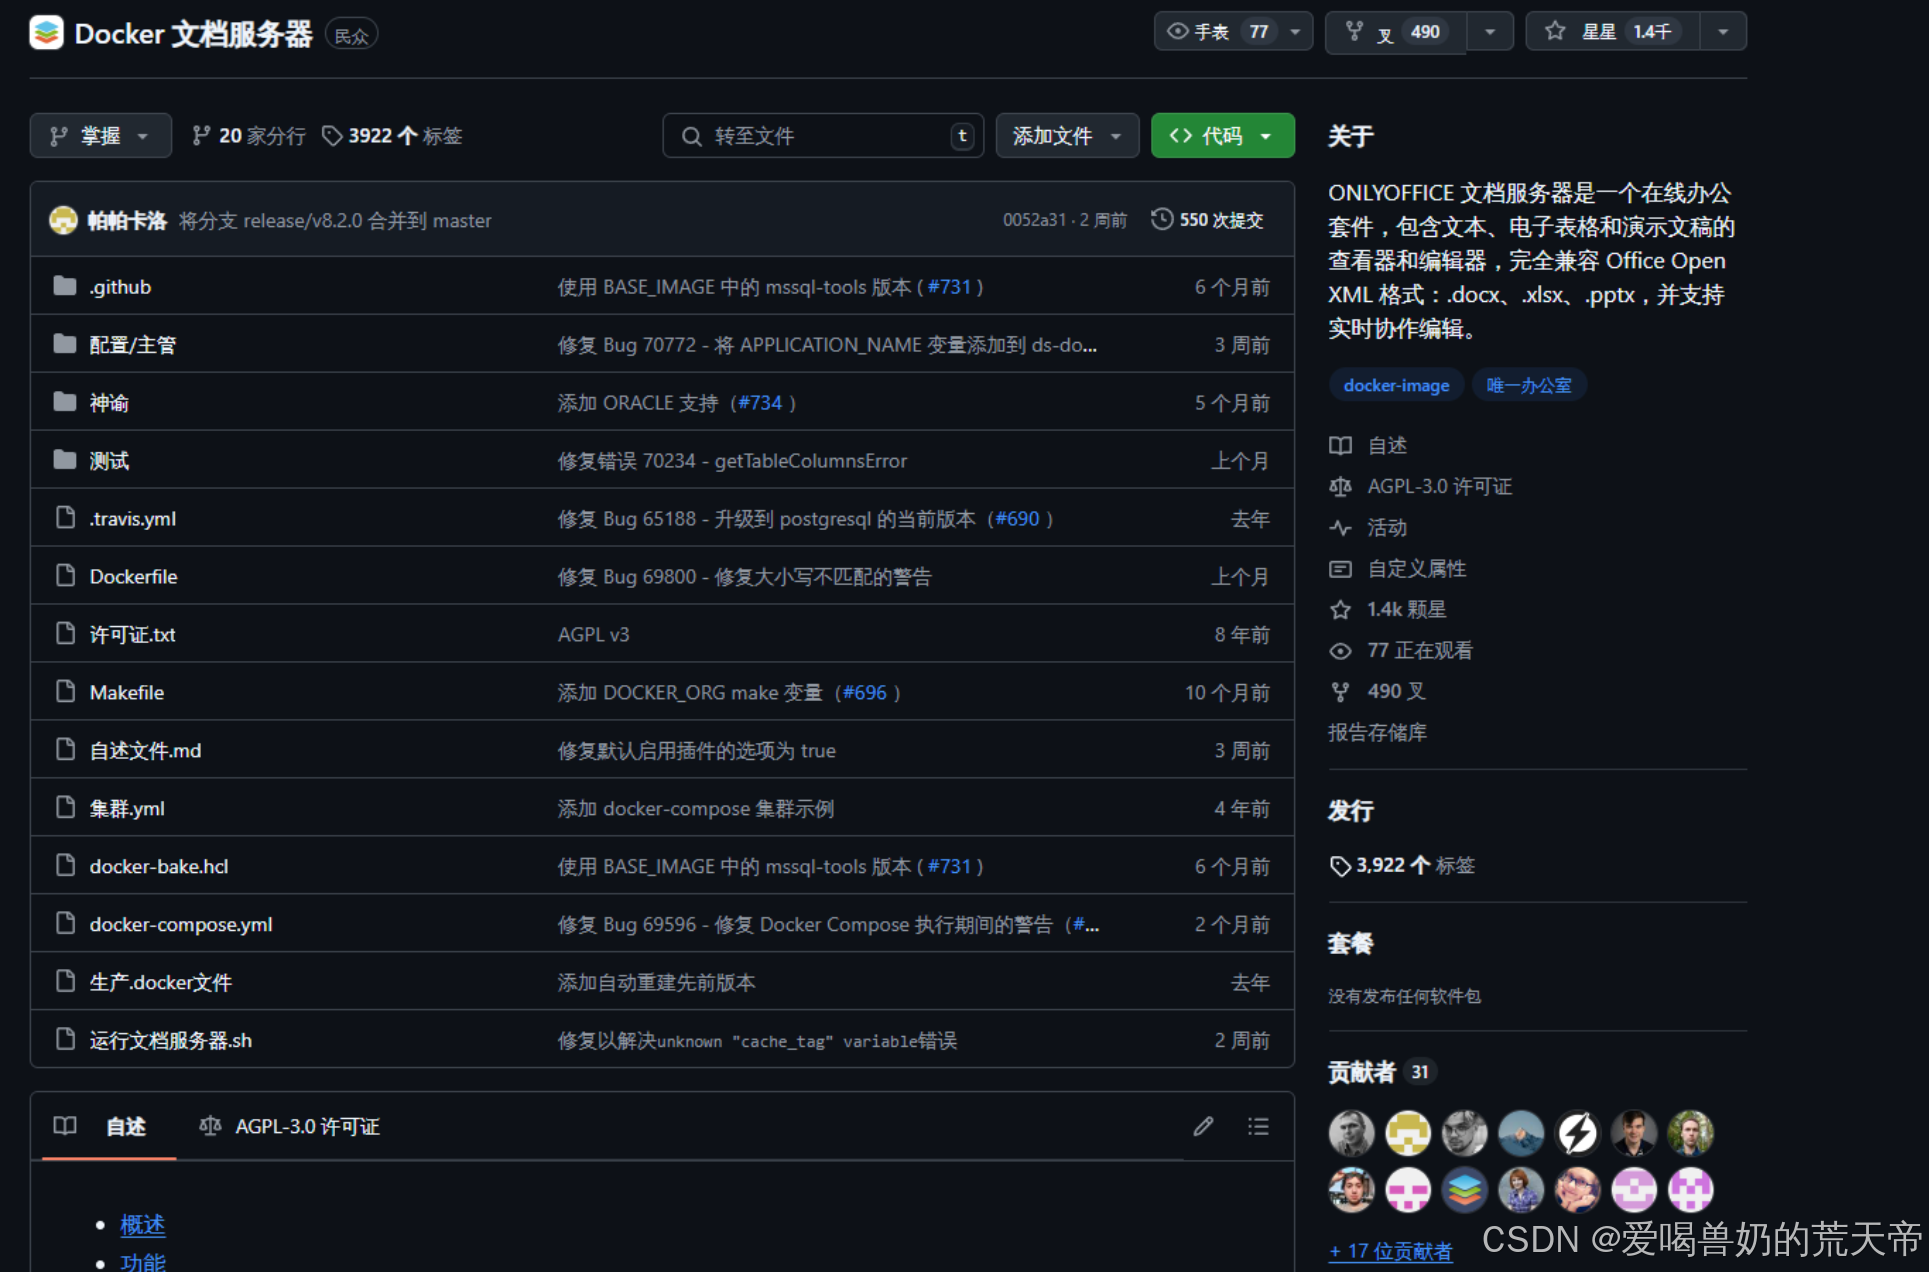Screen dimensions: 1929x1272
Task: Open the star lists dropdown arrow
Action: pyautogui.click(x=1722, y=31)
